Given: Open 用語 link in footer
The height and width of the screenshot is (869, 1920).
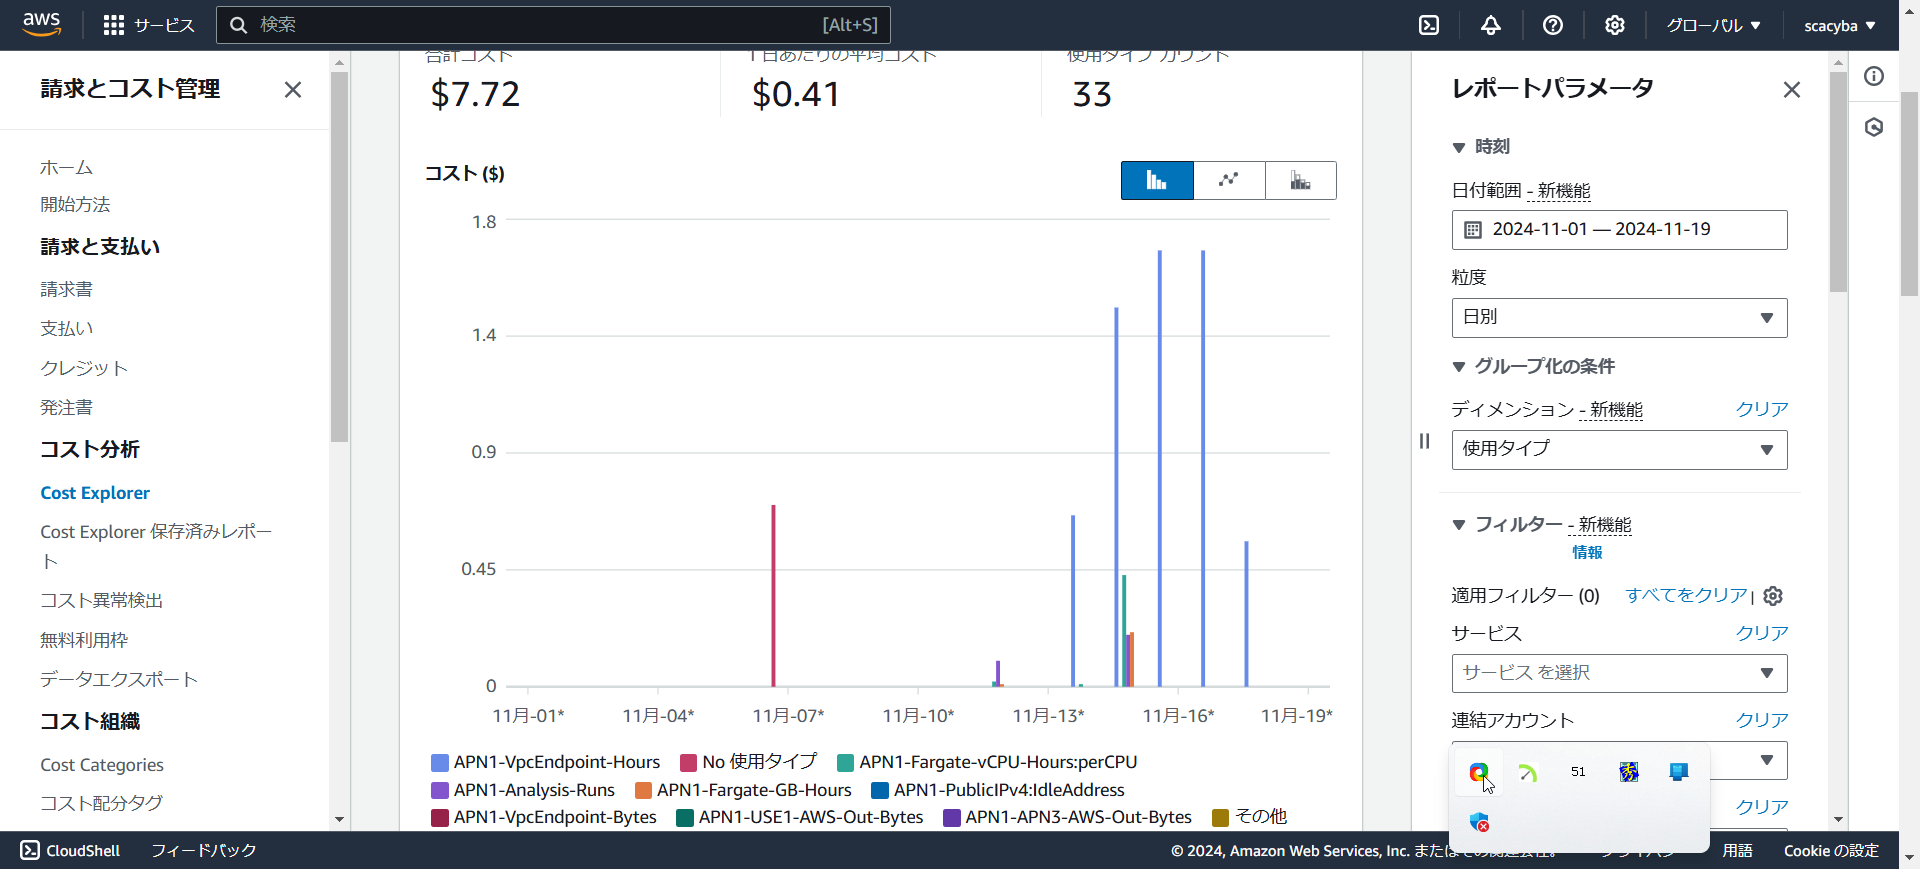Looking at the screenshot, I should (x=1738, y=850).
